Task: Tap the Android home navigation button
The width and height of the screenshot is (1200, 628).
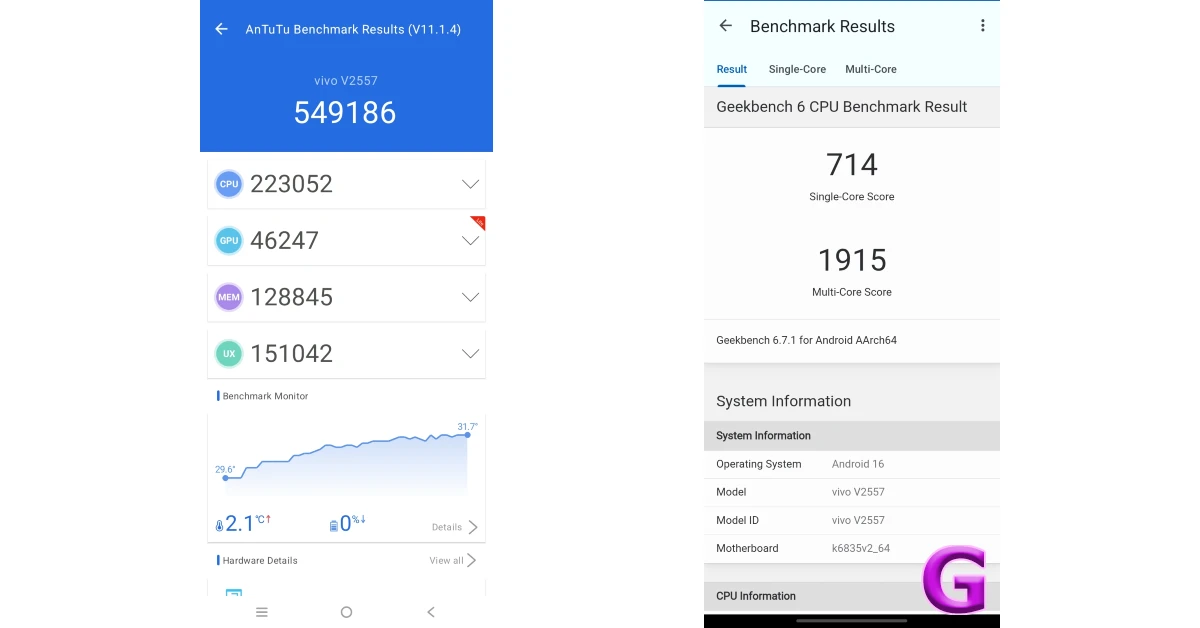Action: pos(346,612)
